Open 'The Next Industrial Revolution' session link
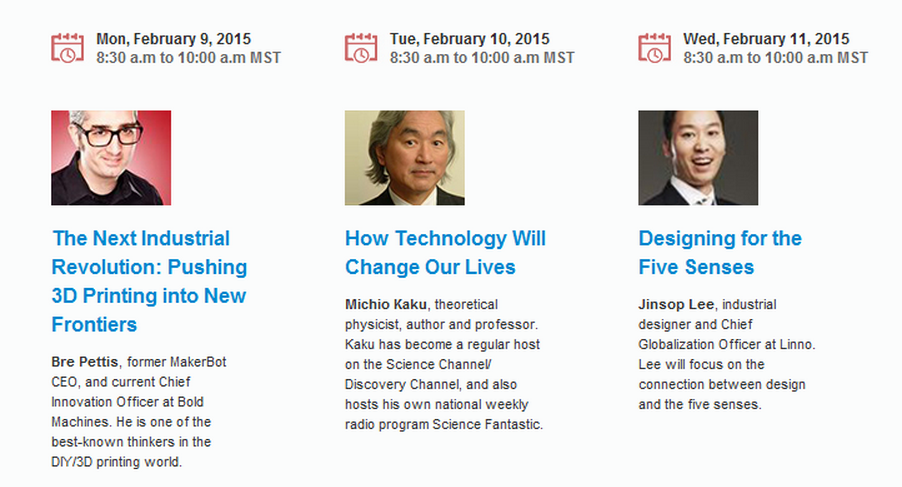This screenshot has height=487, width=902. pos(149,281)
